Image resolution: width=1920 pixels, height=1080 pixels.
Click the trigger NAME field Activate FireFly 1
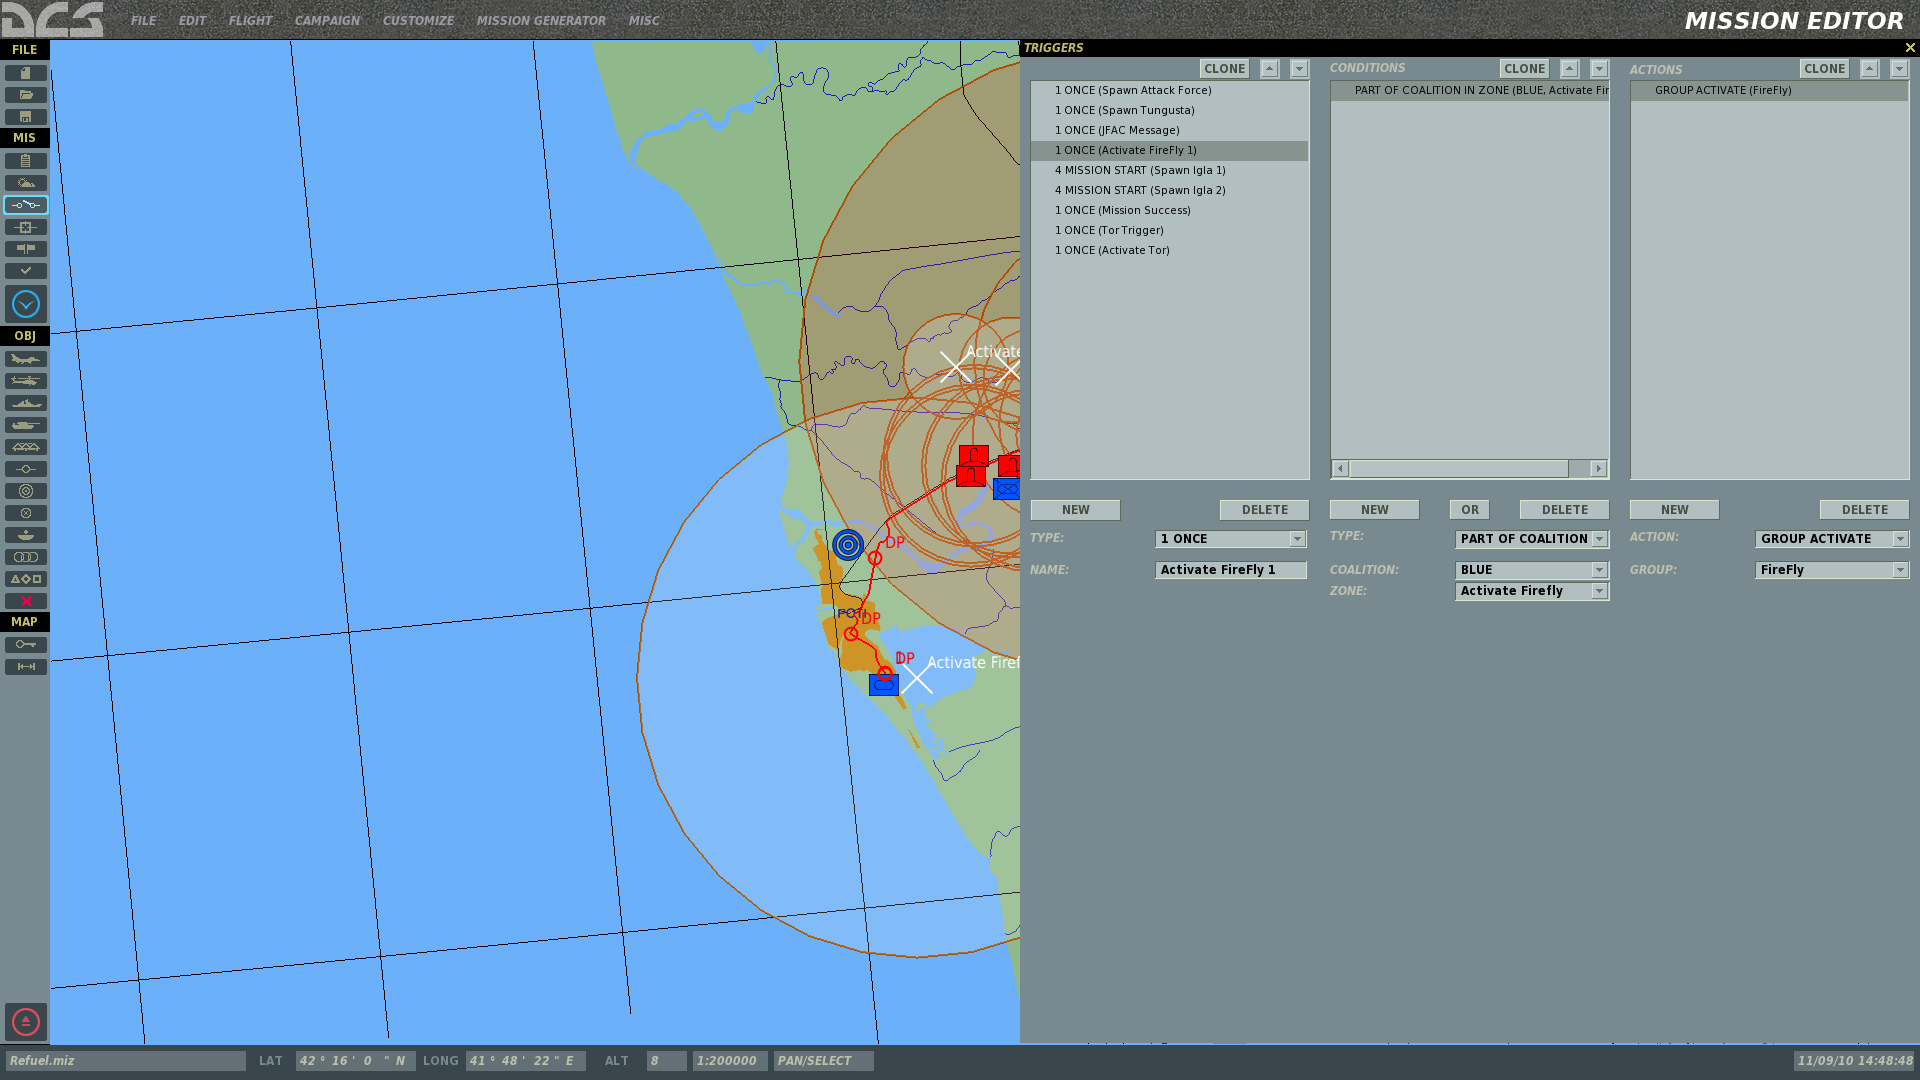(x=1231, y=570)
